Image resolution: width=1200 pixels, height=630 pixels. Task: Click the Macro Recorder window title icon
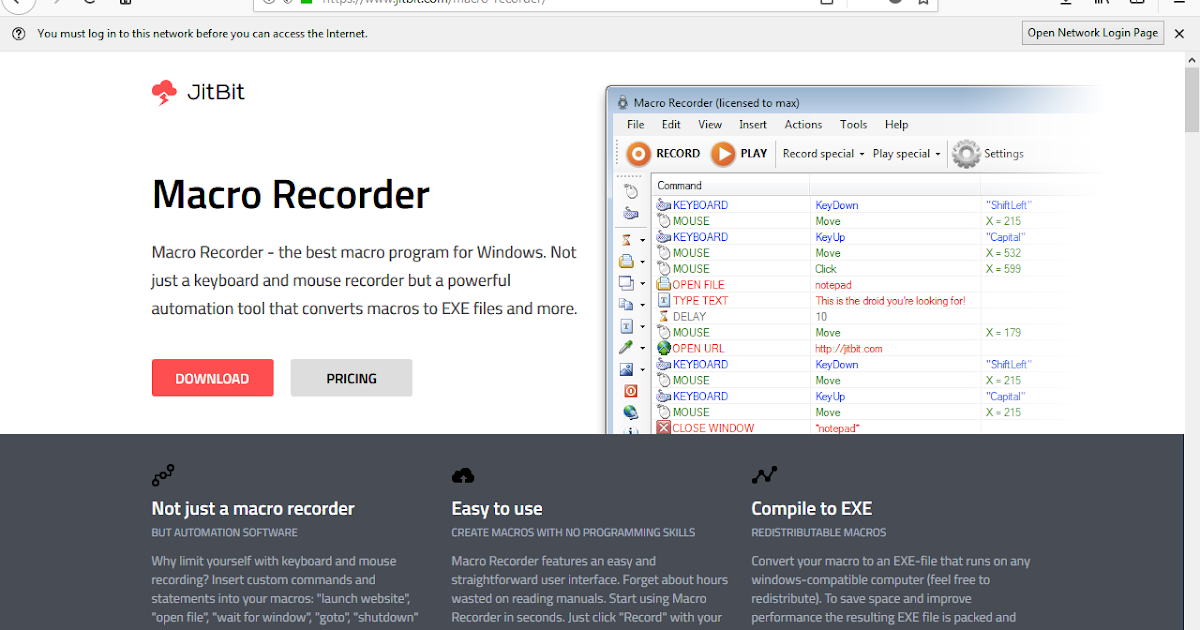pos(622,103)
